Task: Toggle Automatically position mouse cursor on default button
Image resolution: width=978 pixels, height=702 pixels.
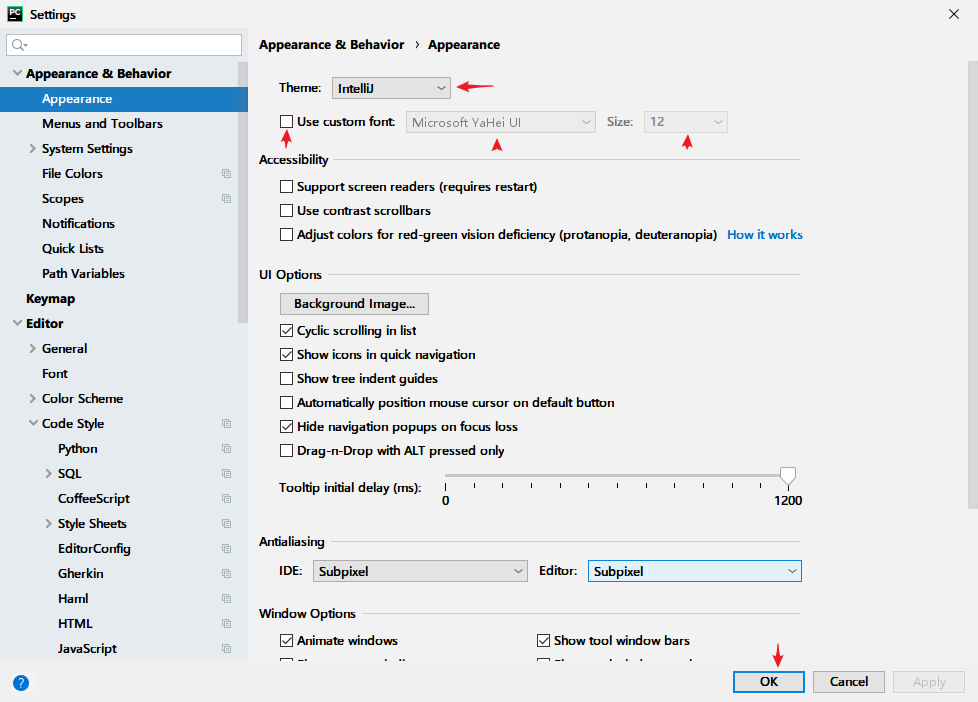Action: click(x=286, y=402)
